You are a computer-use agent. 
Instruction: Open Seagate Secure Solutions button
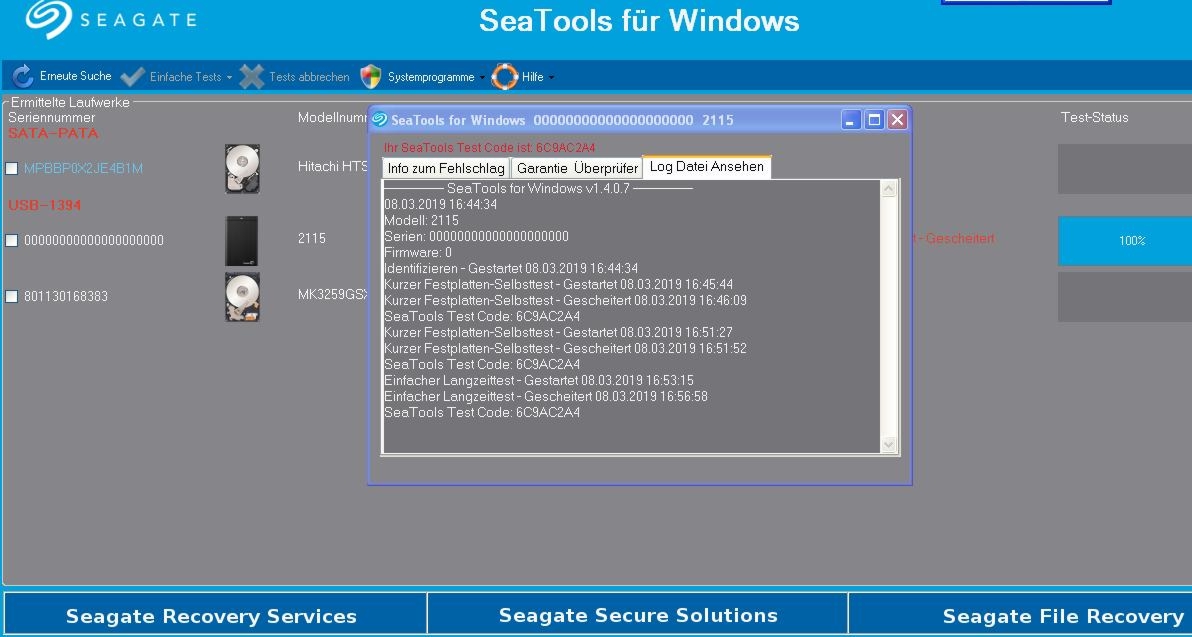click(x=638, y=613)
